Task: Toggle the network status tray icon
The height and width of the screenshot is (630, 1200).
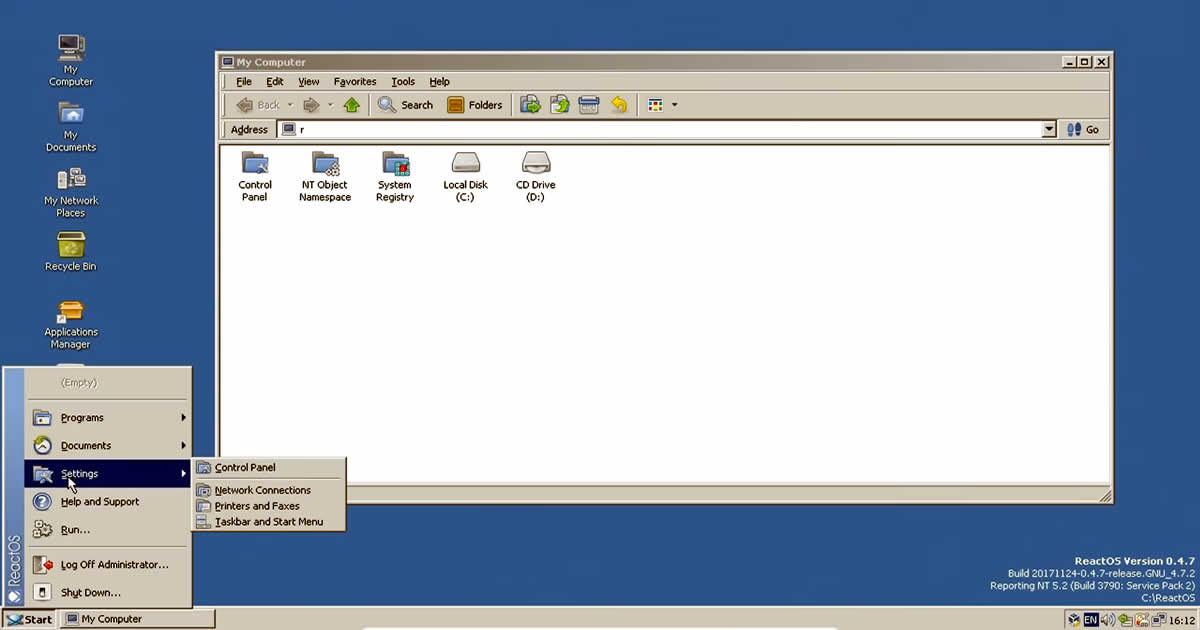Action: (1157, 619)
